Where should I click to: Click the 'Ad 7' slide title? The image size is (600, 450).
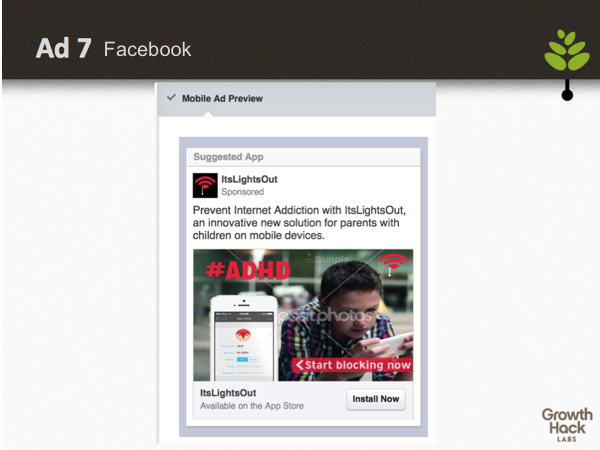tap(64, 49)
